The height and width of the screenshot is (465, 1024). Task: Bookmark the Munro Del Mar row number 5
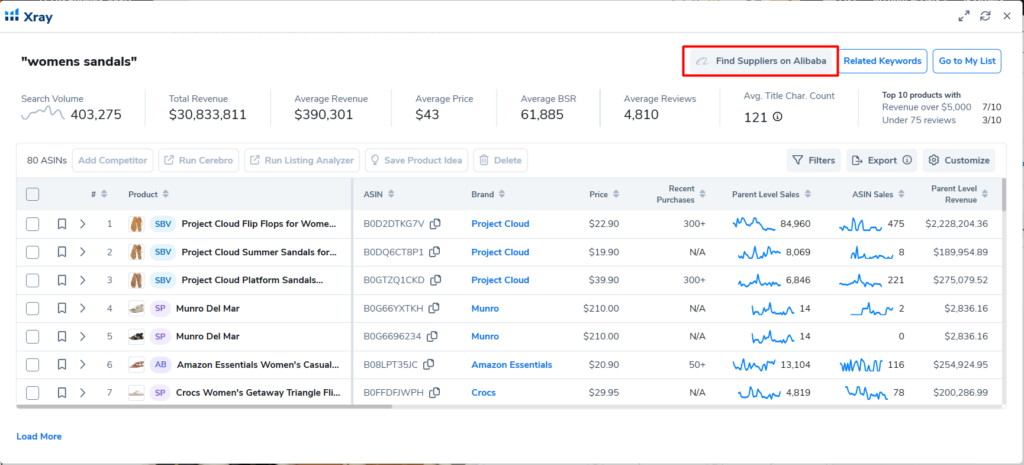pos(62,336)
